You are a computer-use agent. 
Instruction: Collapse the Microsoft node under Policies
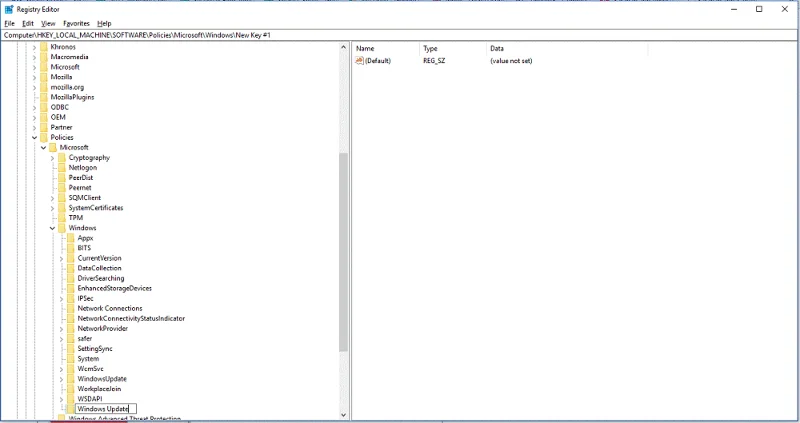[43, 147]
